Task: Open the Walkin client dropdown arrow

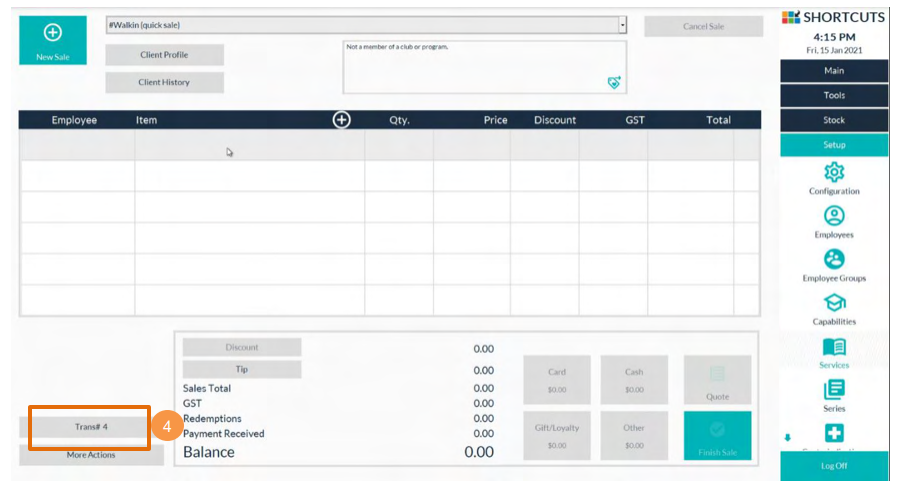Action: click(x=622, y=25)
